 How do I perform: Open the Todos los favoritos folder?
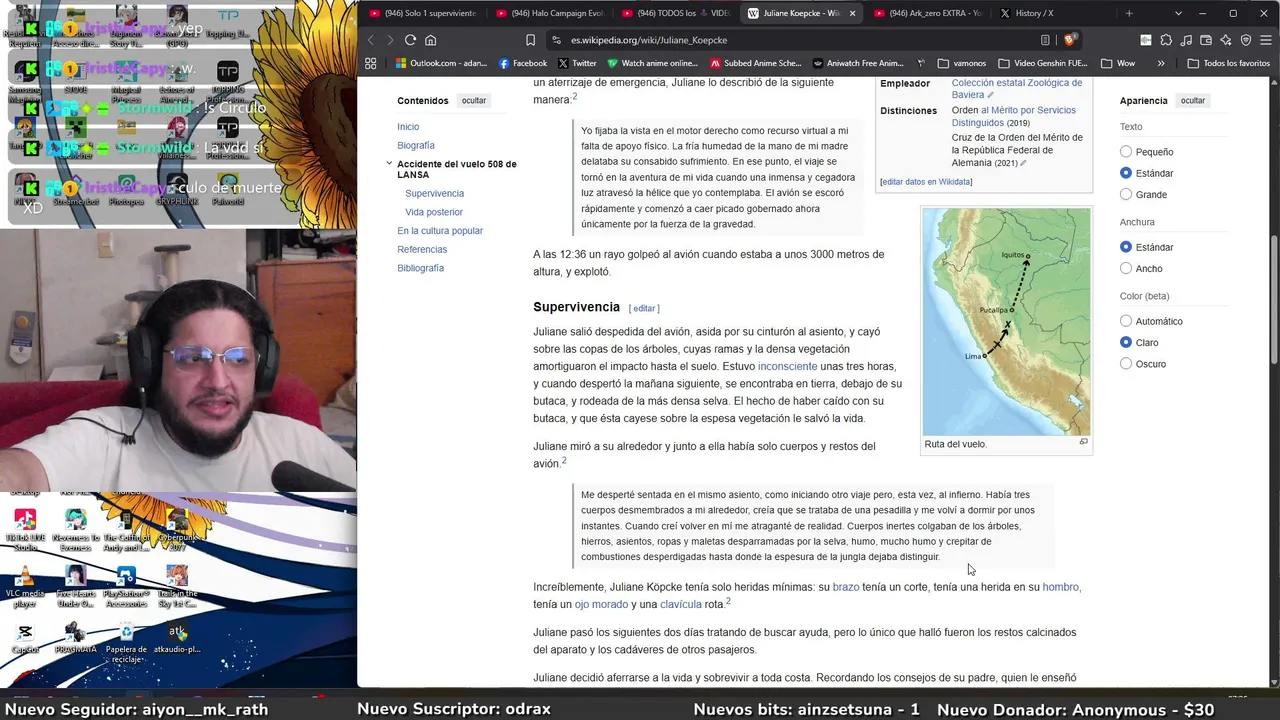tap(1228, 63)
